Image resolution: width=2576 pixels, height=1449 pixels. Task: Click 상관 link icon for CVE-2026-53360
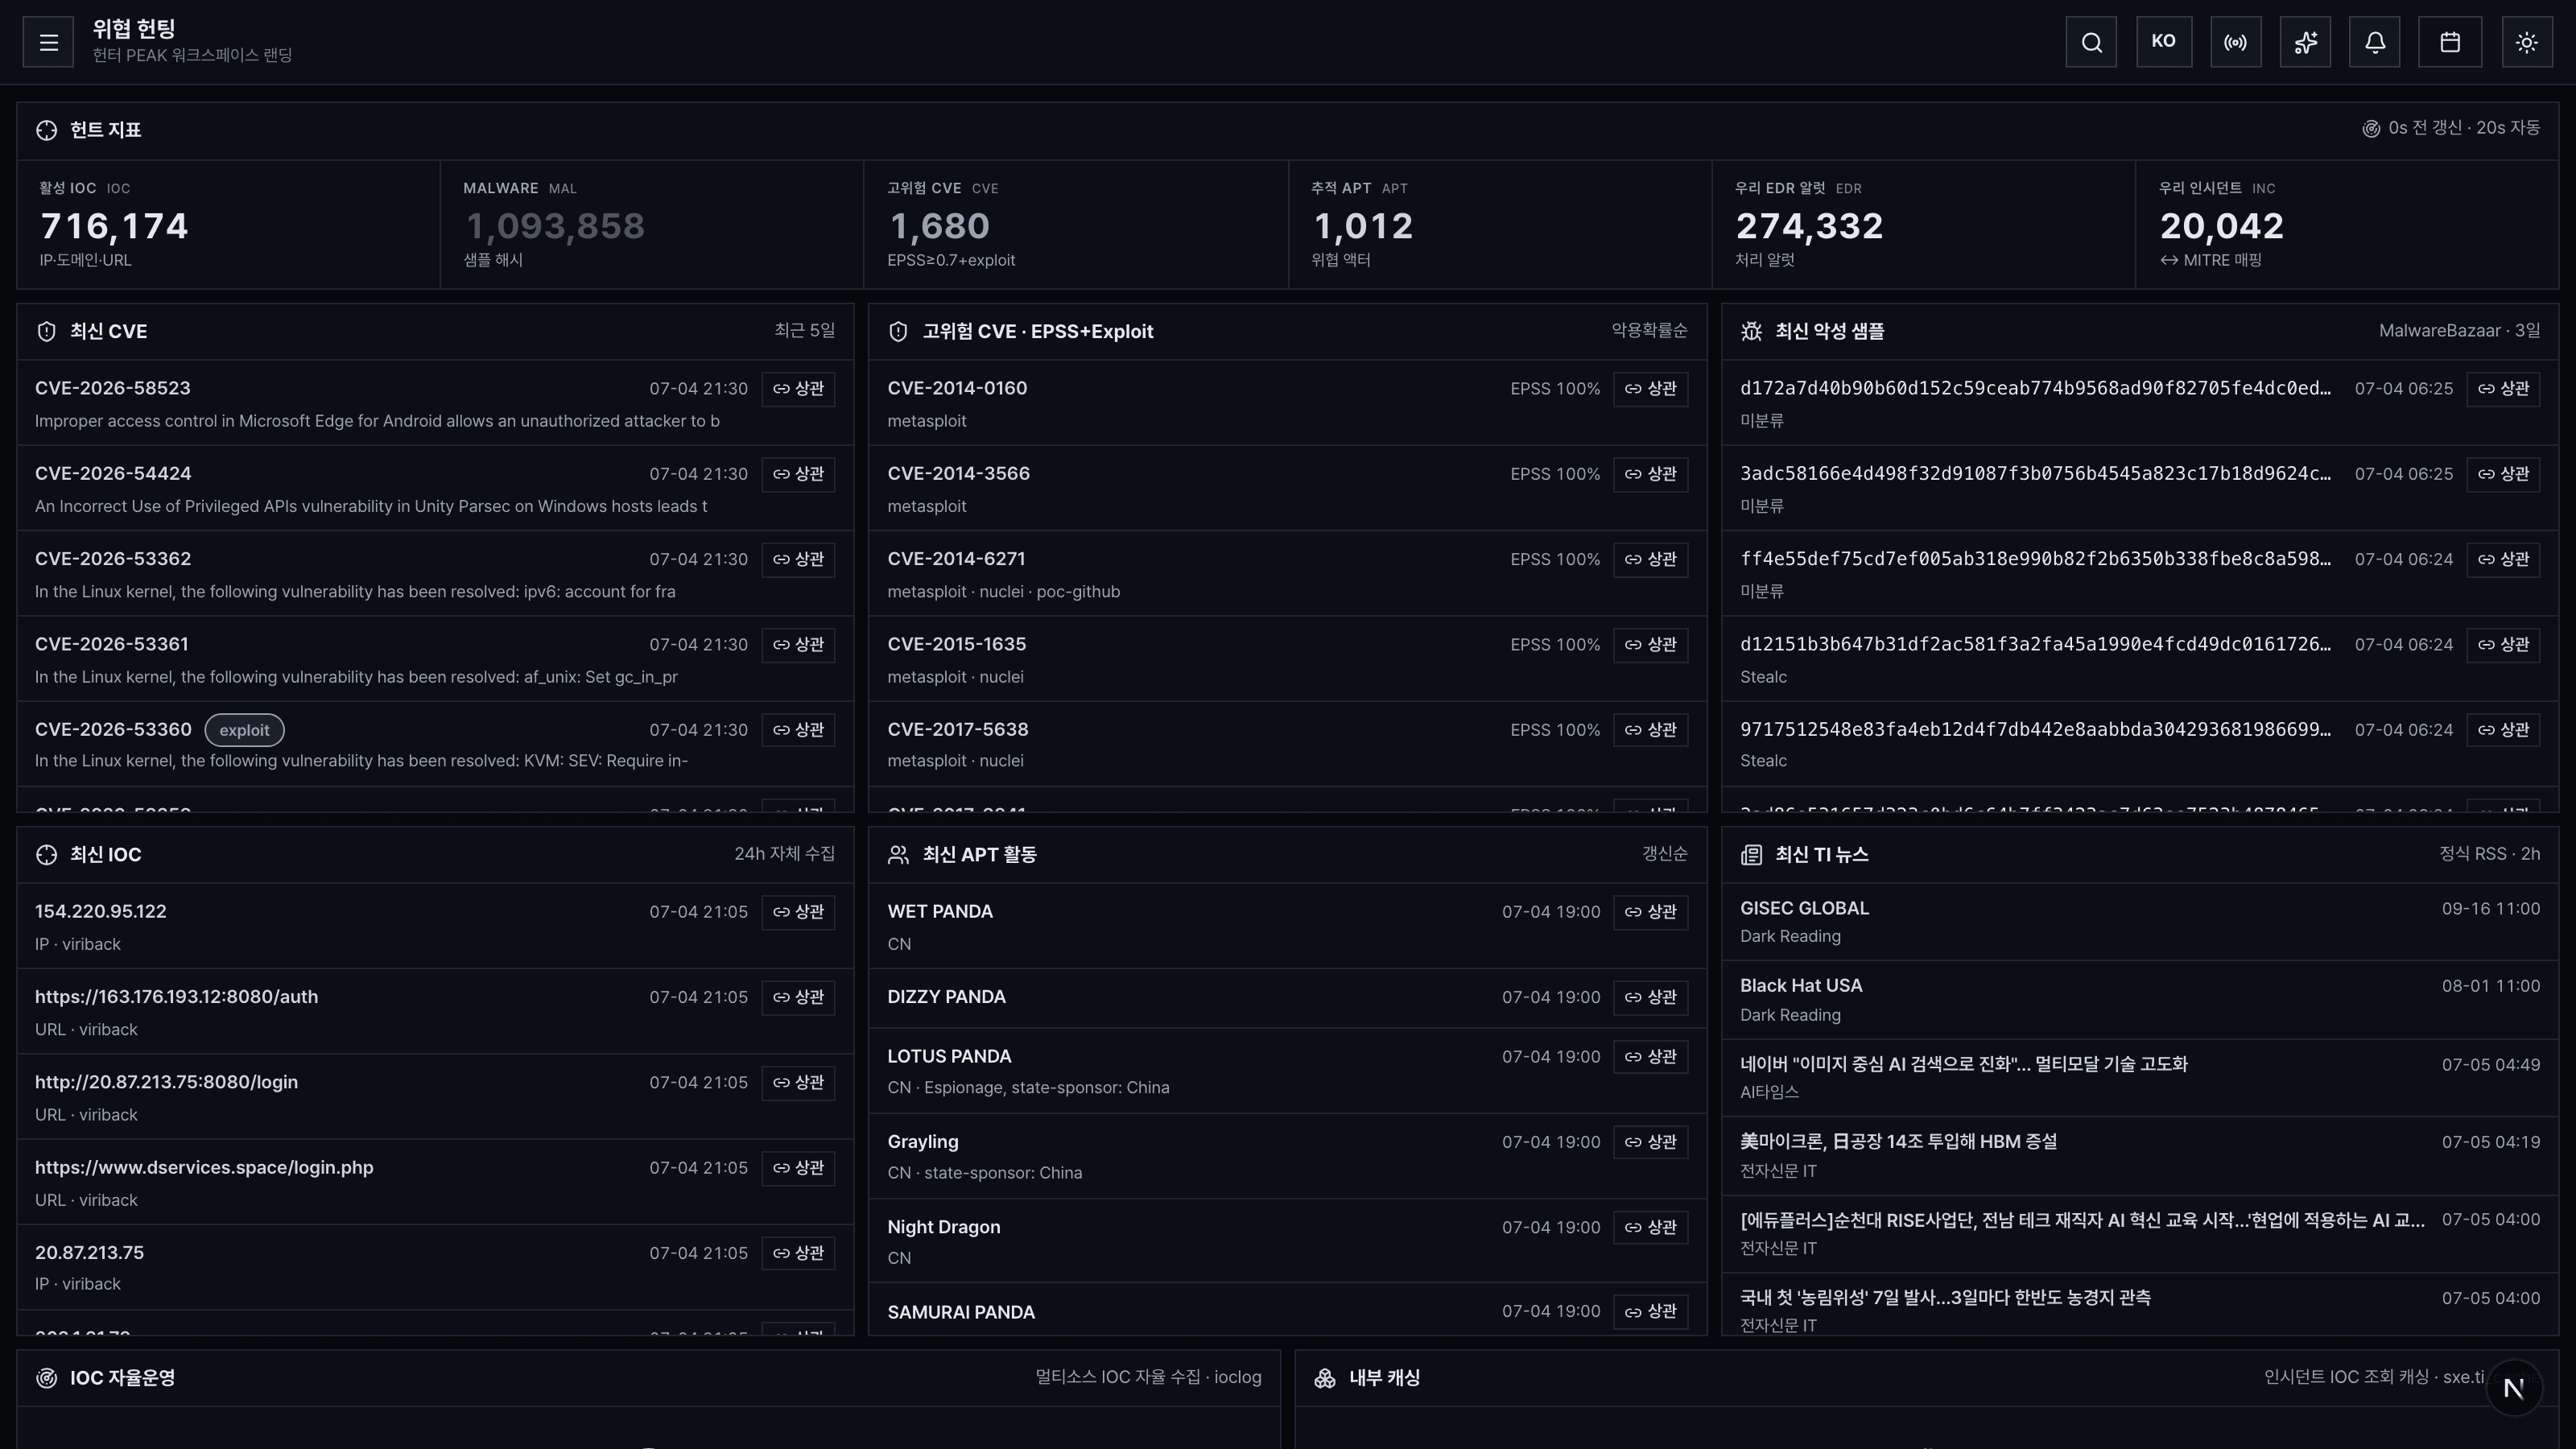tap(798, 730)
